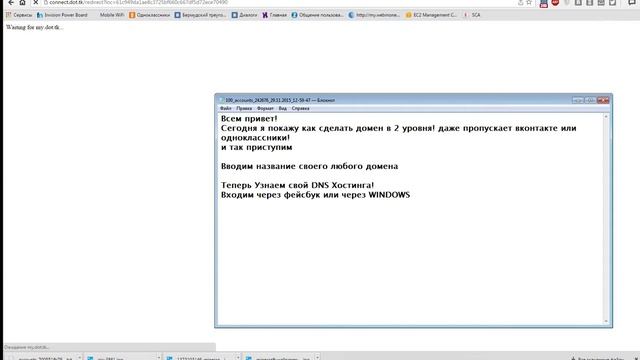Bookmark this page with the star icon
Viewport: 640px width, 360px height.
tap(529, 2)
